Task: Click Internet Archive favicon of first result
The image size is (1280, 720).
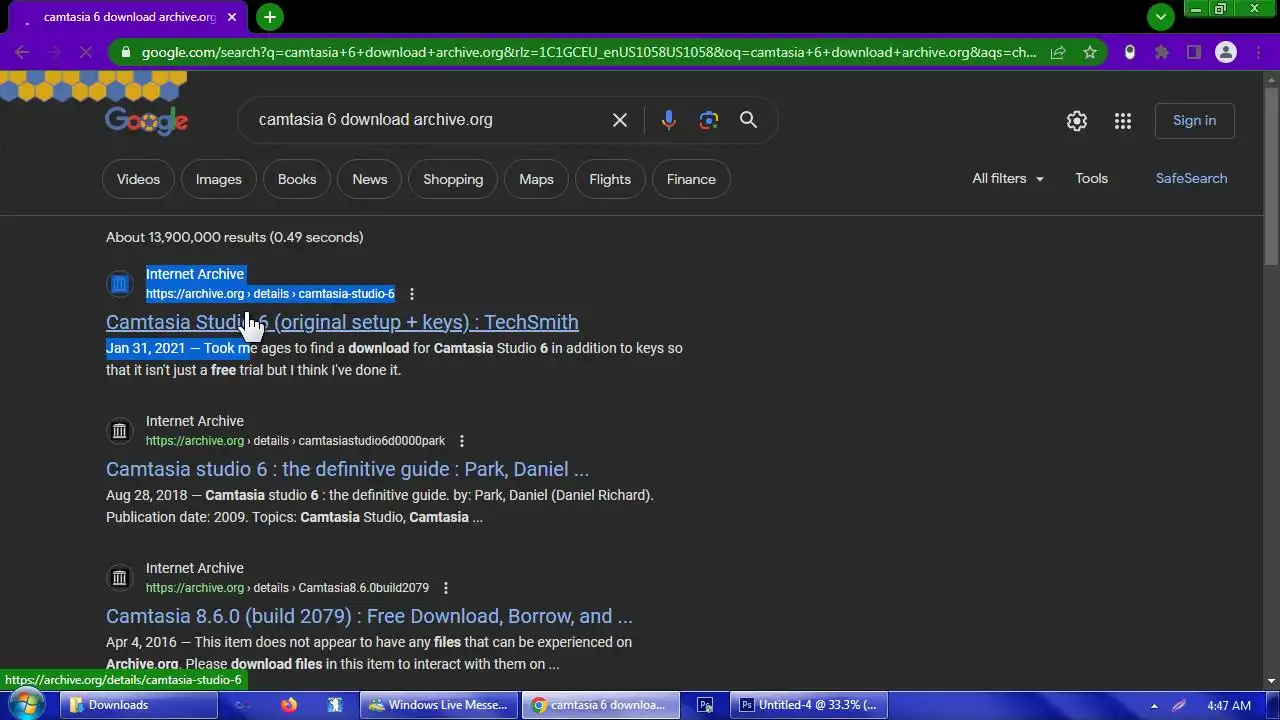Action: pos(120,284)
